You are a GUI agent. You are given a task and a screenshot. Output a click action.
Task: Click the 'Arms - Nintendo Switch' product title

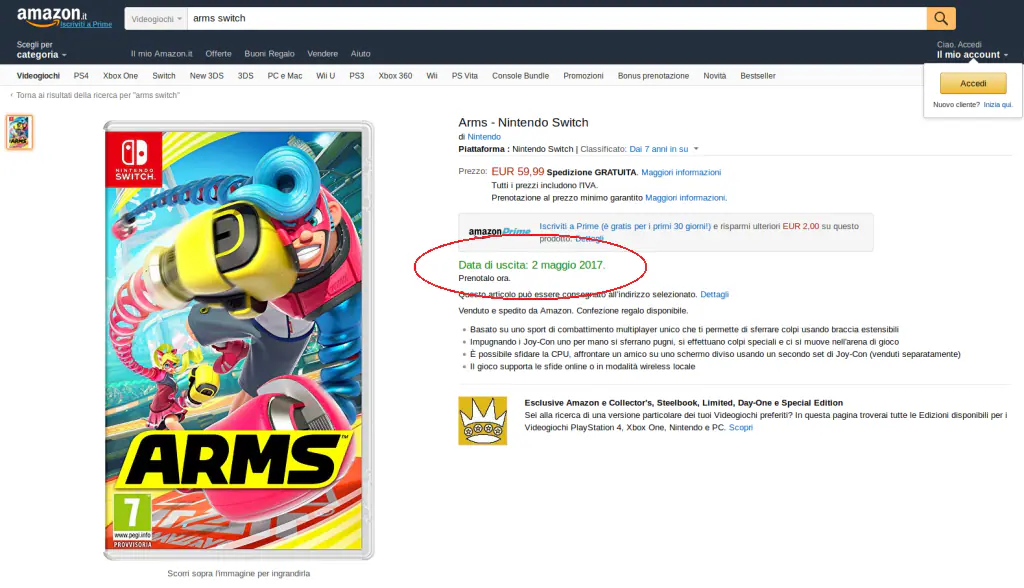(523, 123)
